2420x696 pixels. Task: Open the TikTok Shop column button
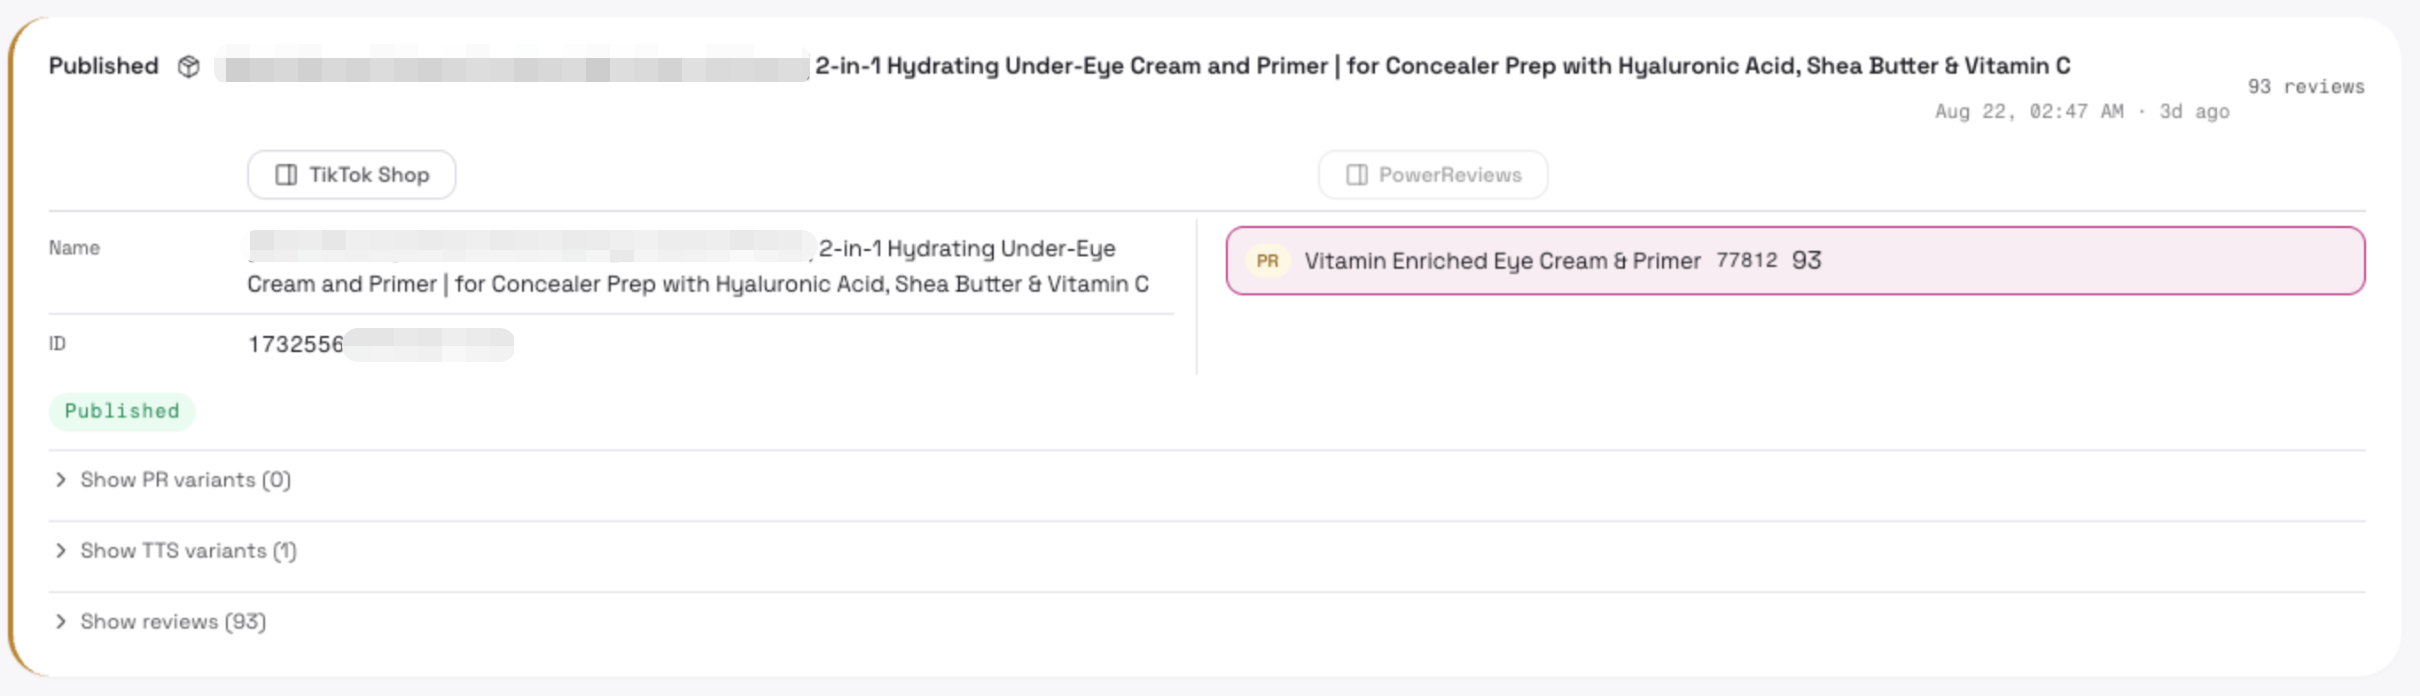[x=352, y=175]
